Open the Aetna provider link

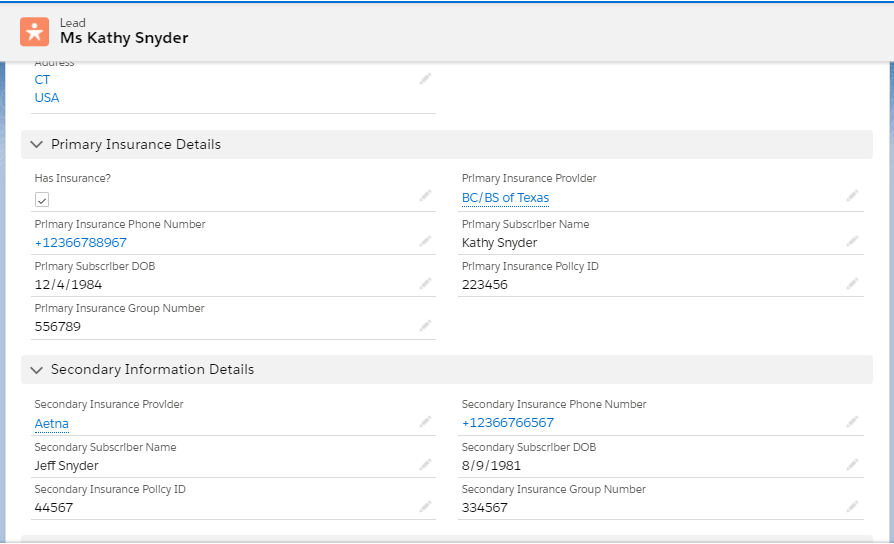click(52, 424)
